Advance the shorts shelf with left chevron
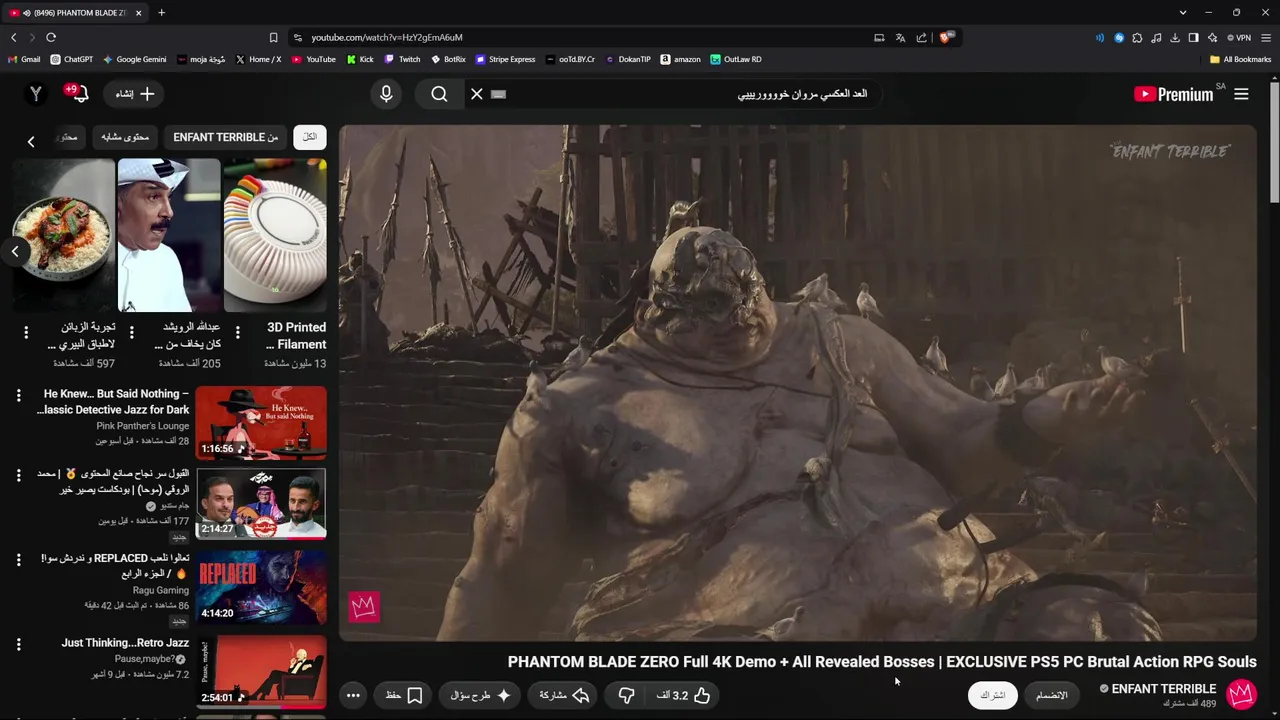This screenshot has height=720, width=1280. point(15,251)
